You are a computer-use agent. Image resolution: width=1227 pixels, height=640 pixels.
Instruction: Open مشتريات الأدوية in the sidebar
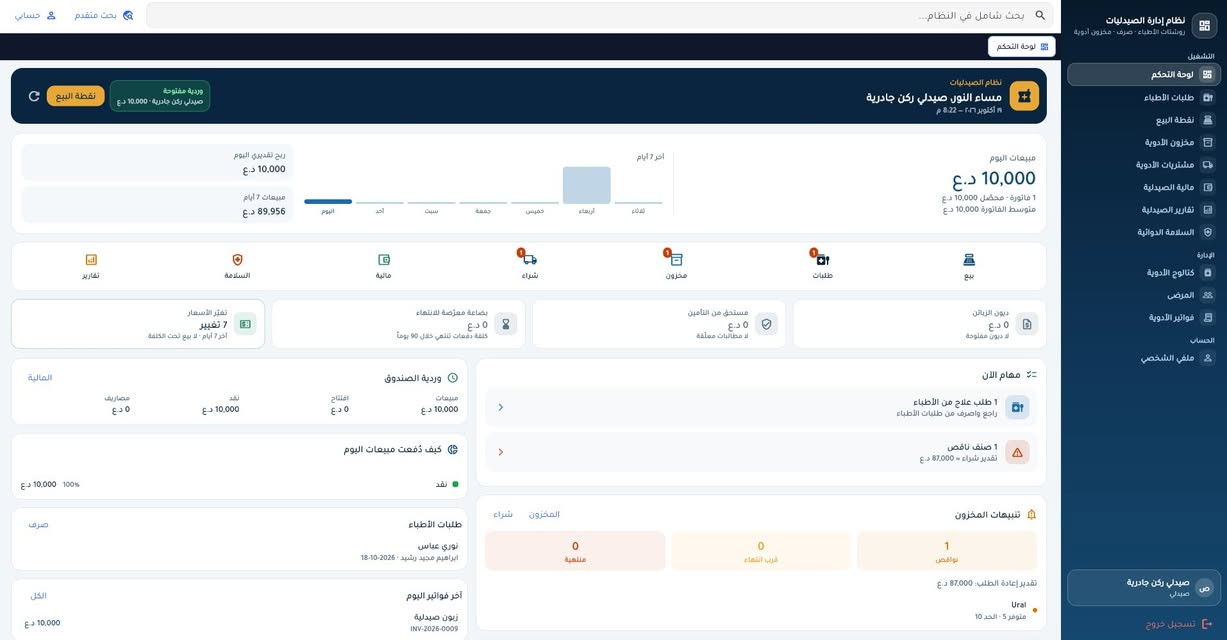pyautogui.click(x=1144, y=165)
